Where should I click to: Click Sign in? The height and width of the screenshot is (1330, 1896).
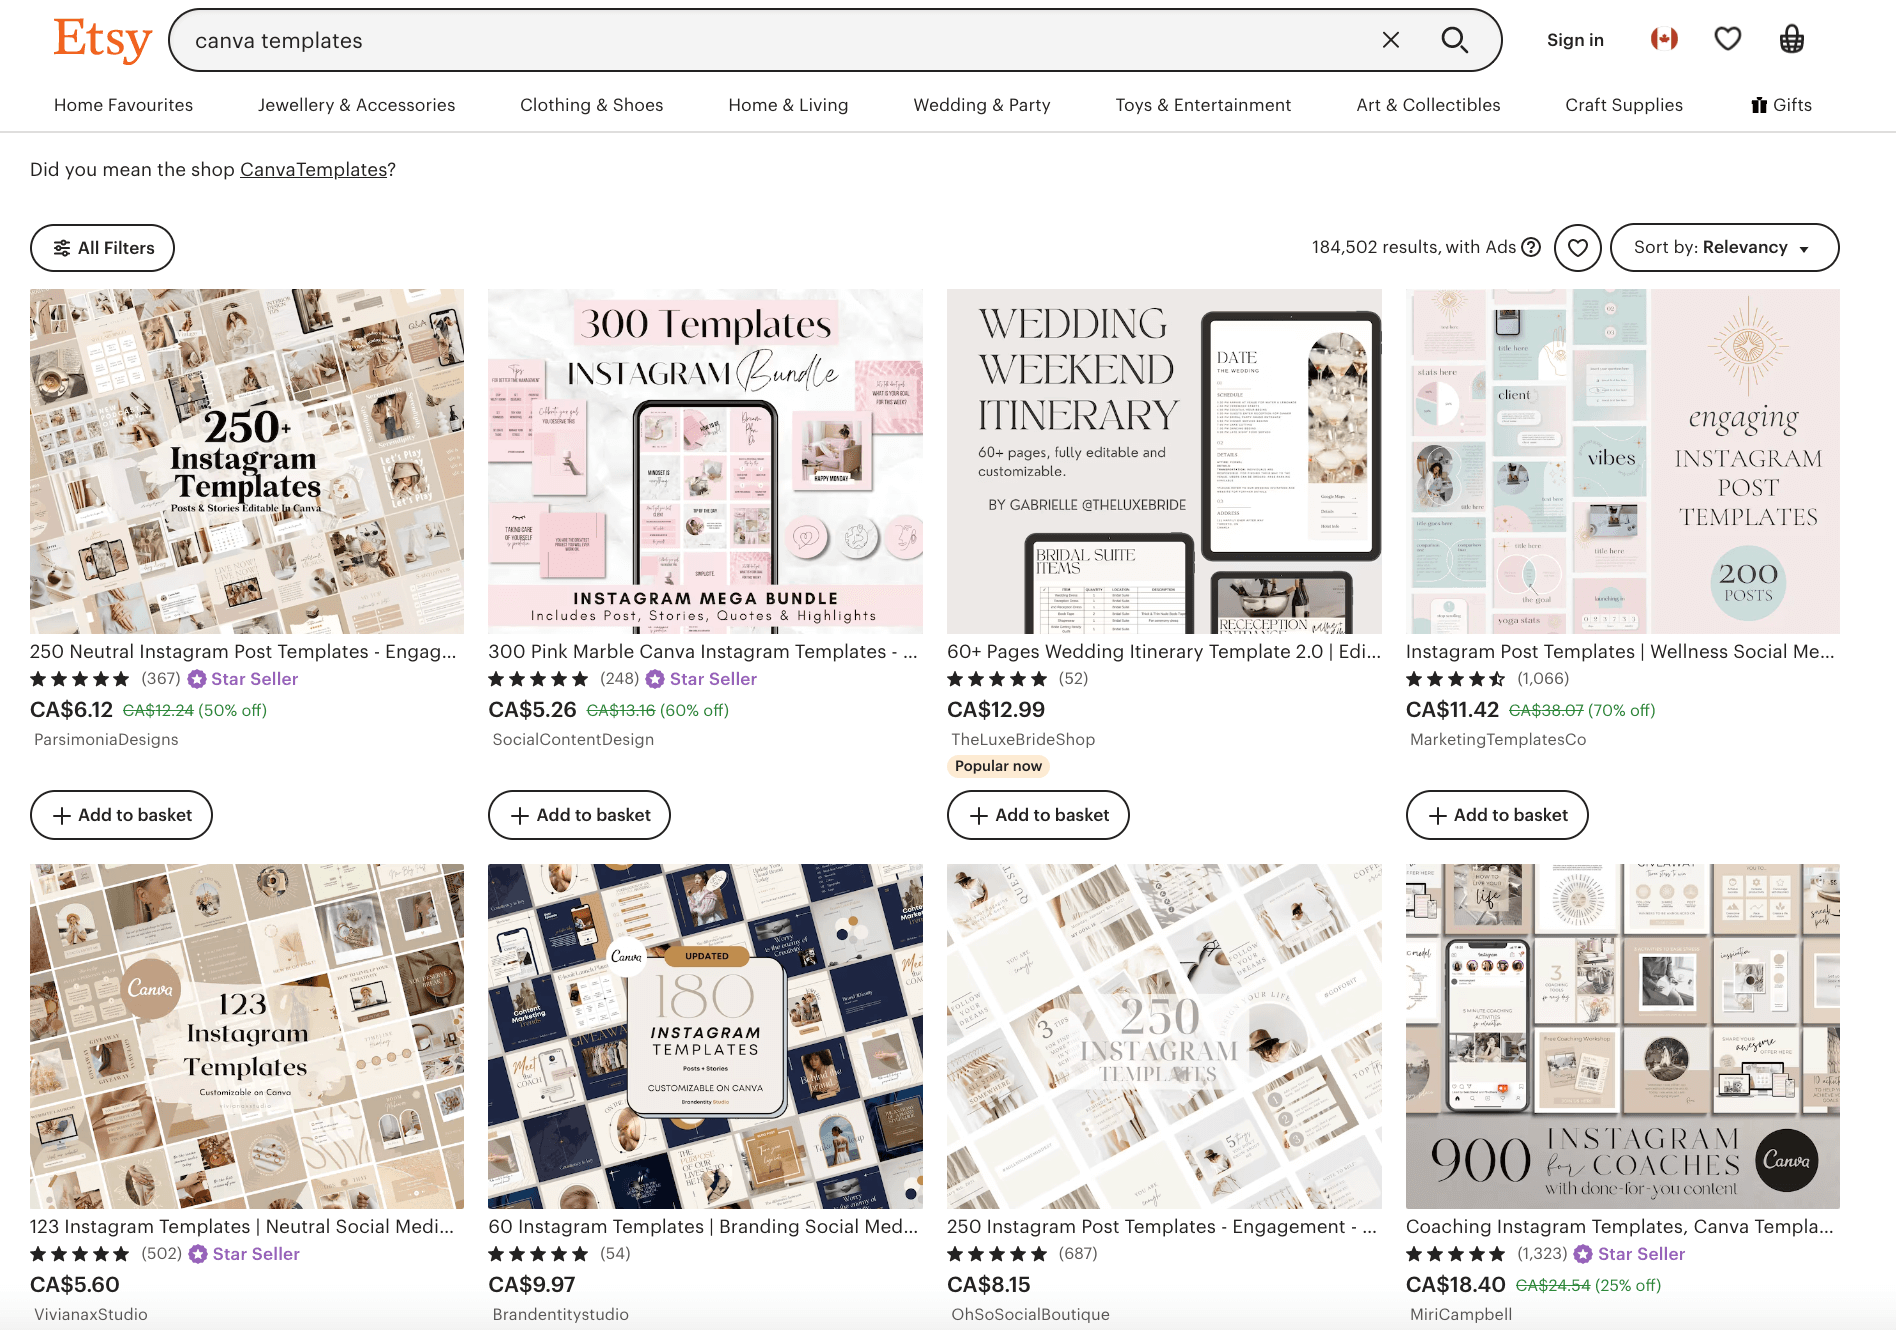click(1575, 40)
